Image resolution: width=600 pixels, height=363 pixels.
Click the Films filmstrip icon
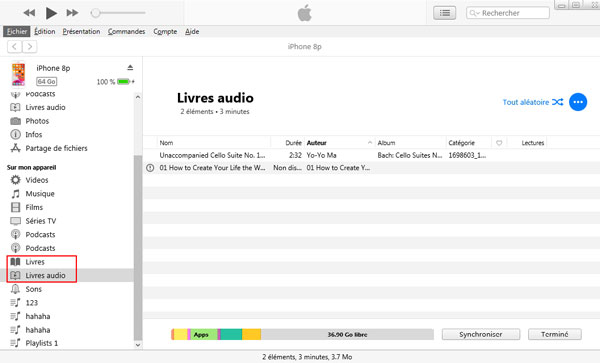(x=15, y=207)
